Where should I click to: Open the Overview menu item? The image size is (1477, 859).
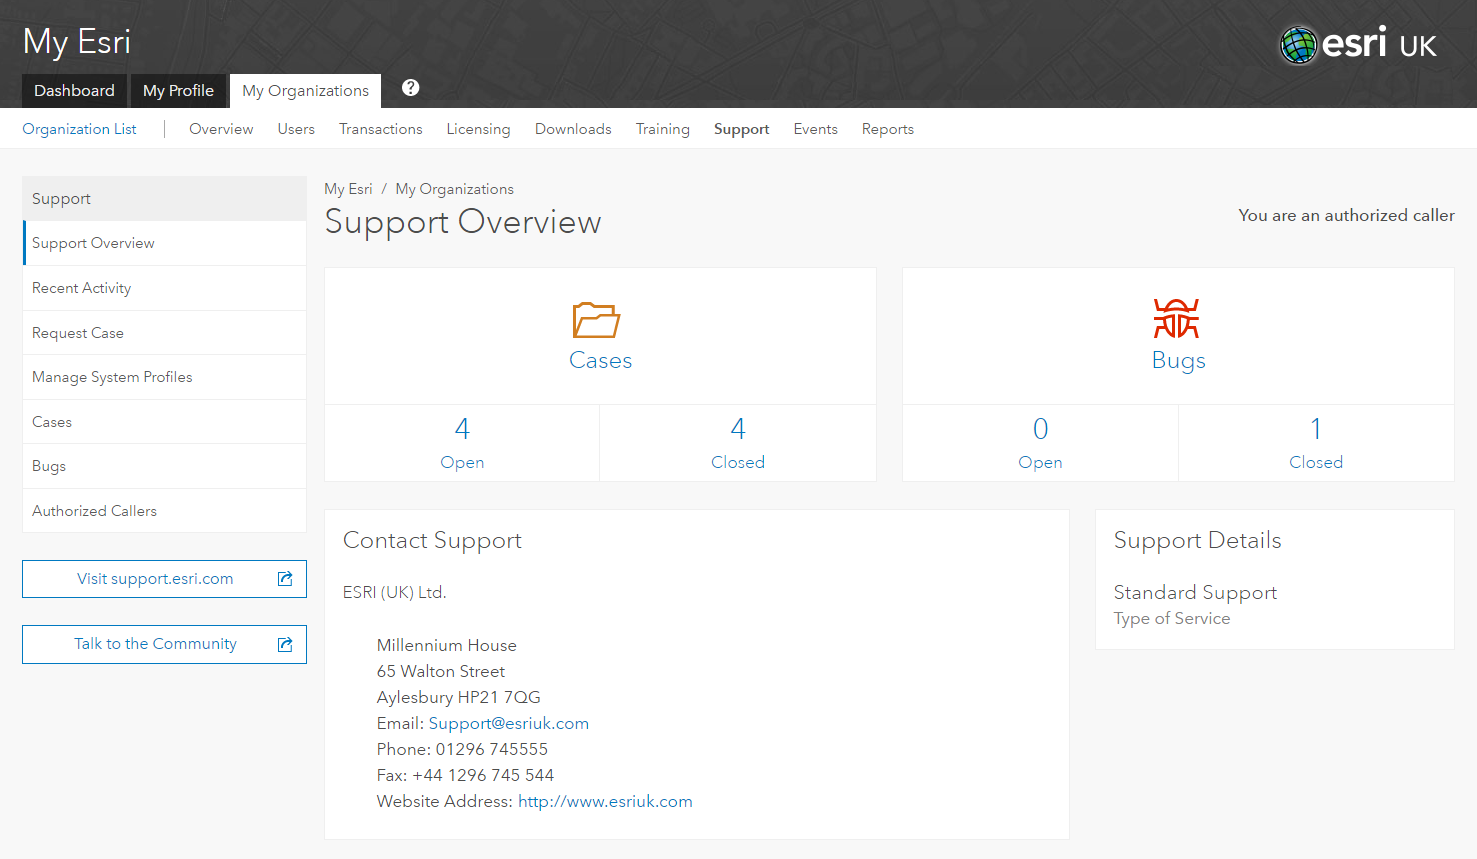point(221,129)
